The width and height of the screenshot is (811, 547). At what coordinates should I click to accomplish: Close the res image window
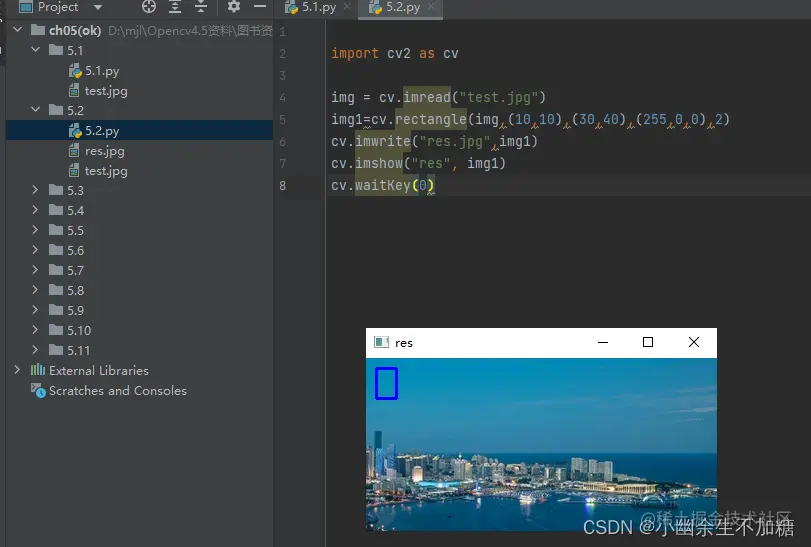coord(694,342)
